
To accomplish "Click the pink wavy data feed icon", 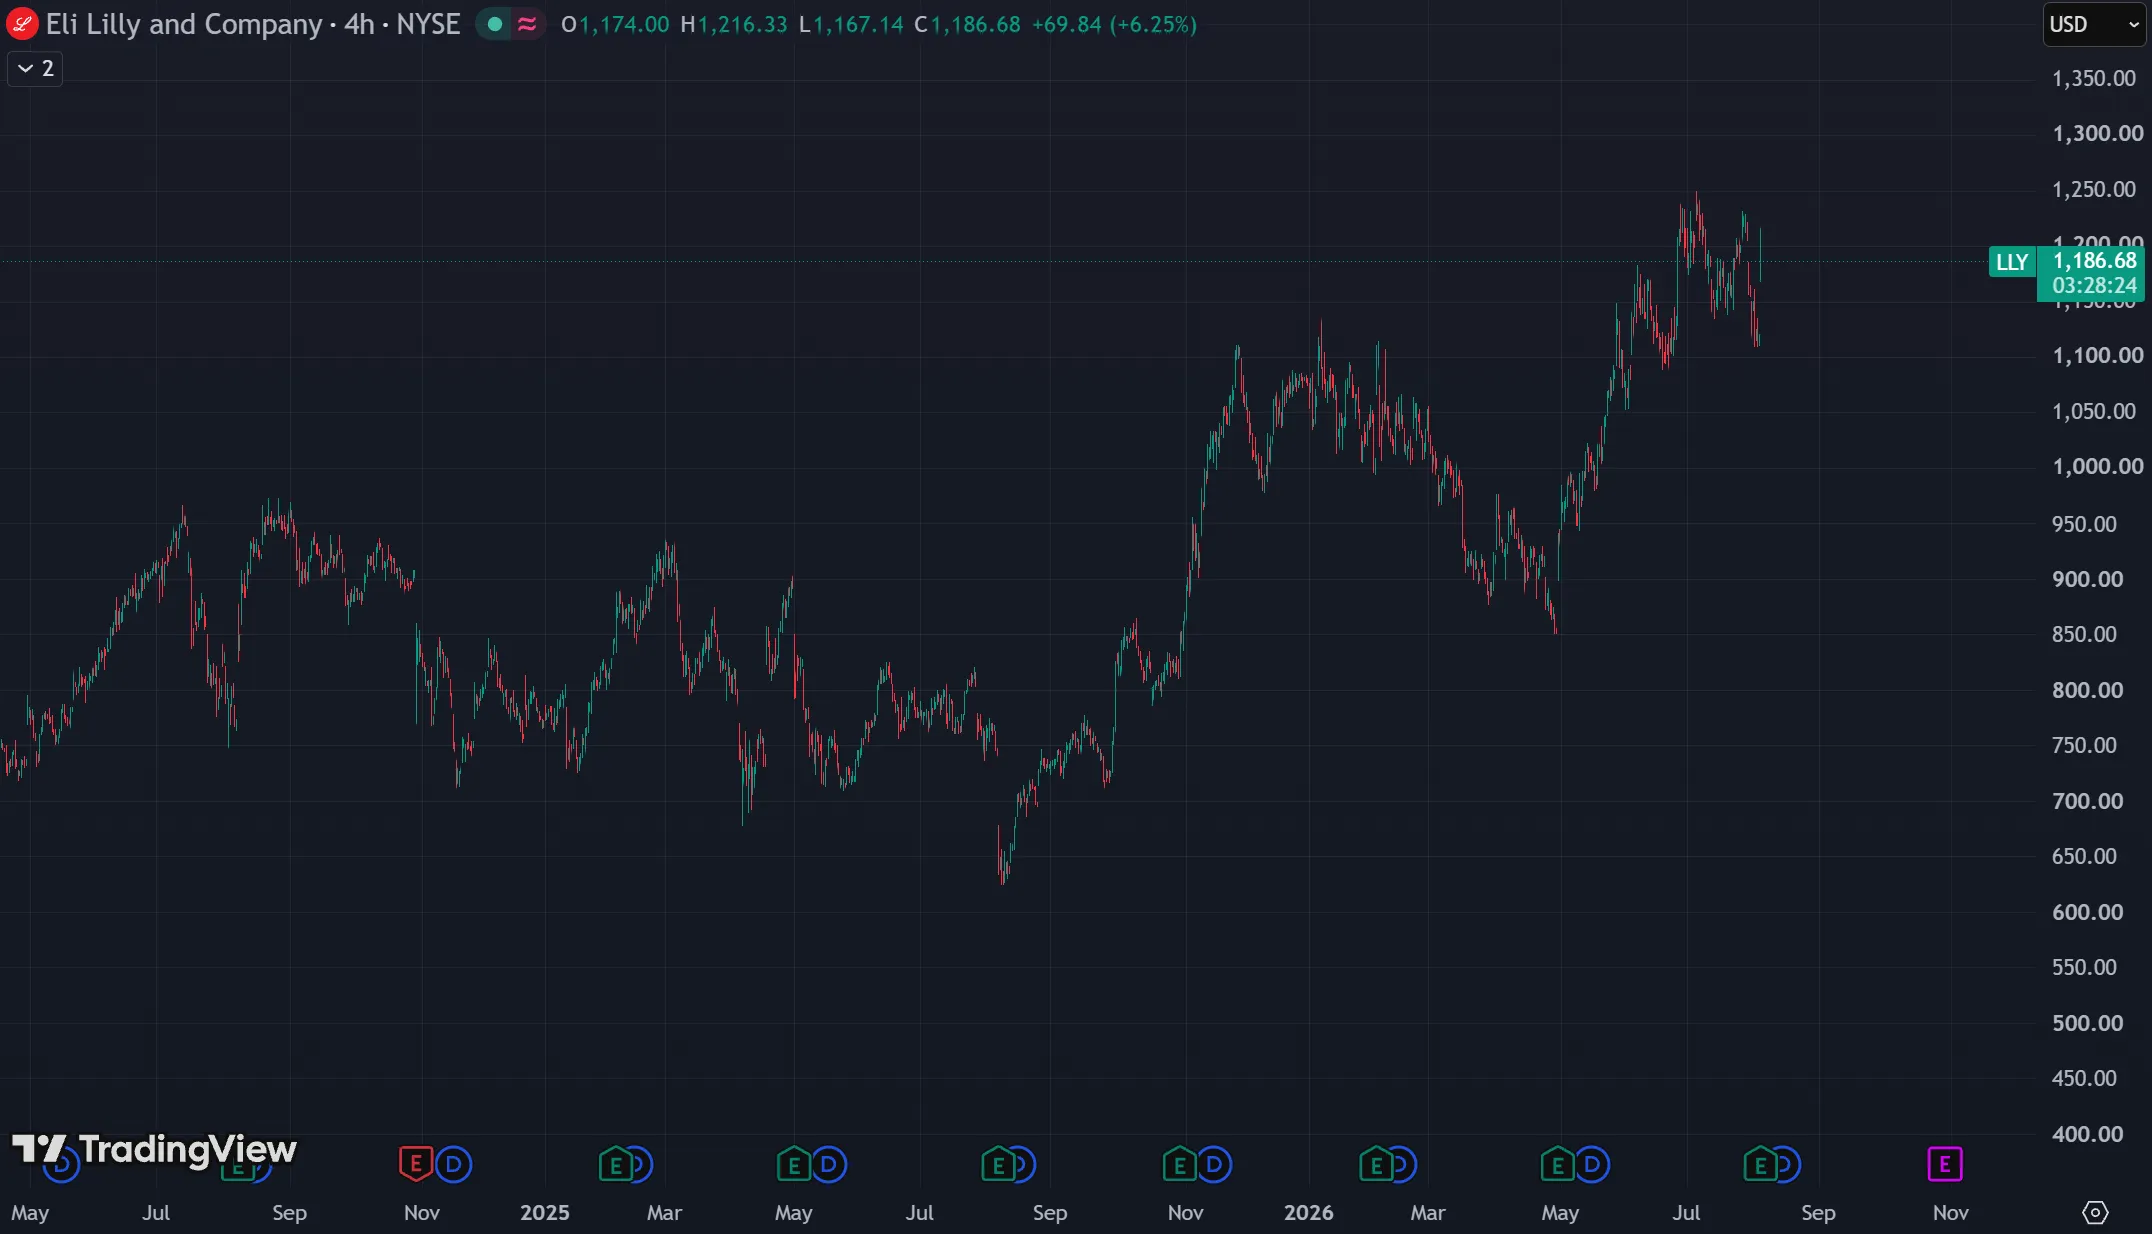I will click(527, 24).
